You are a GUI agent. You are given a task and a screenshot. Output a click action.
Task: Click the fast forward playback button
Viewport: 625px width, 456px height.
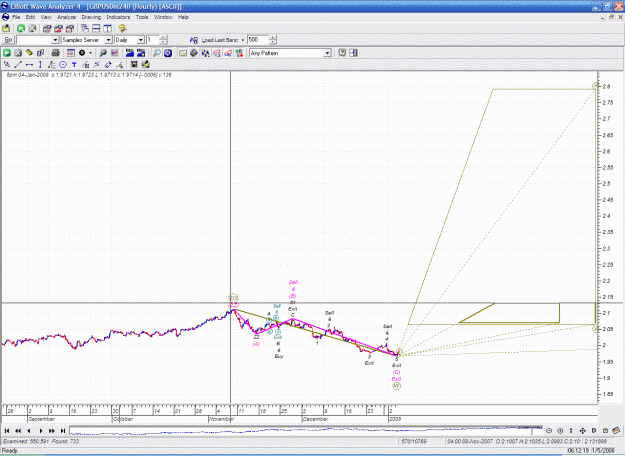[x=52, y=430]
